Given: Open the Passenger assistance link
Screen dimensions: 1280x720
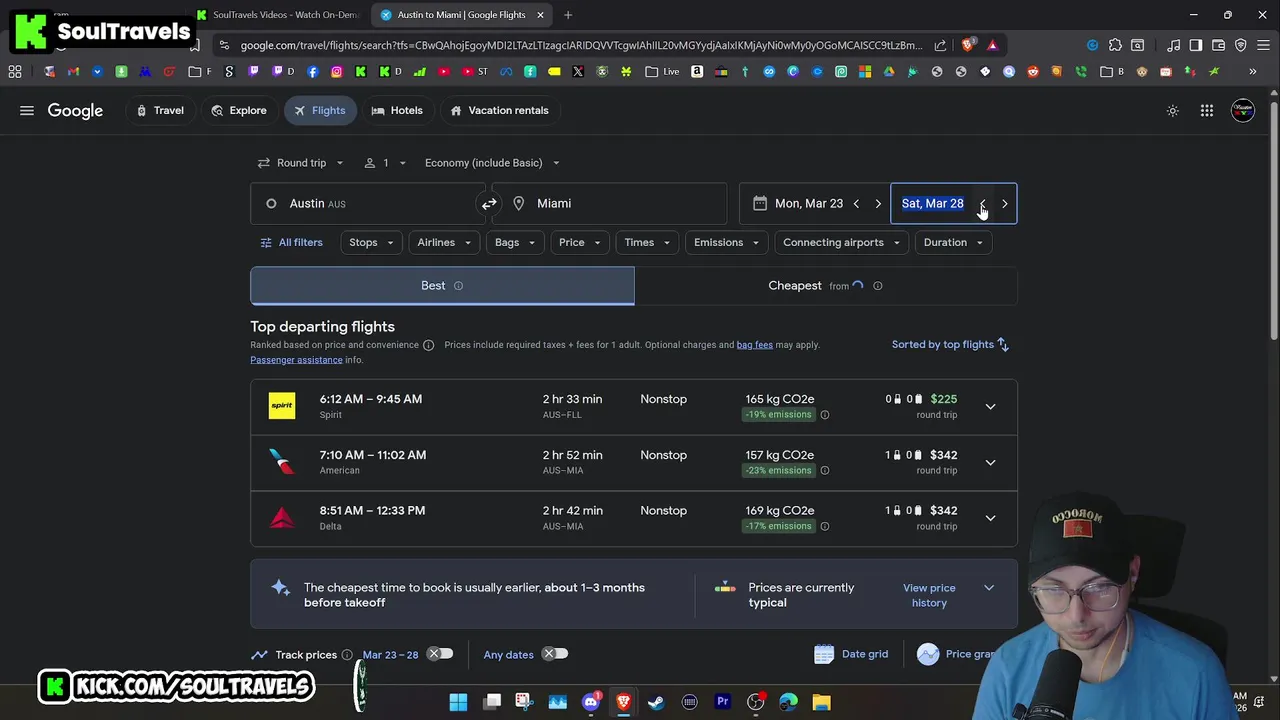Looking at the screenshot, I should [x=296, y=360].
